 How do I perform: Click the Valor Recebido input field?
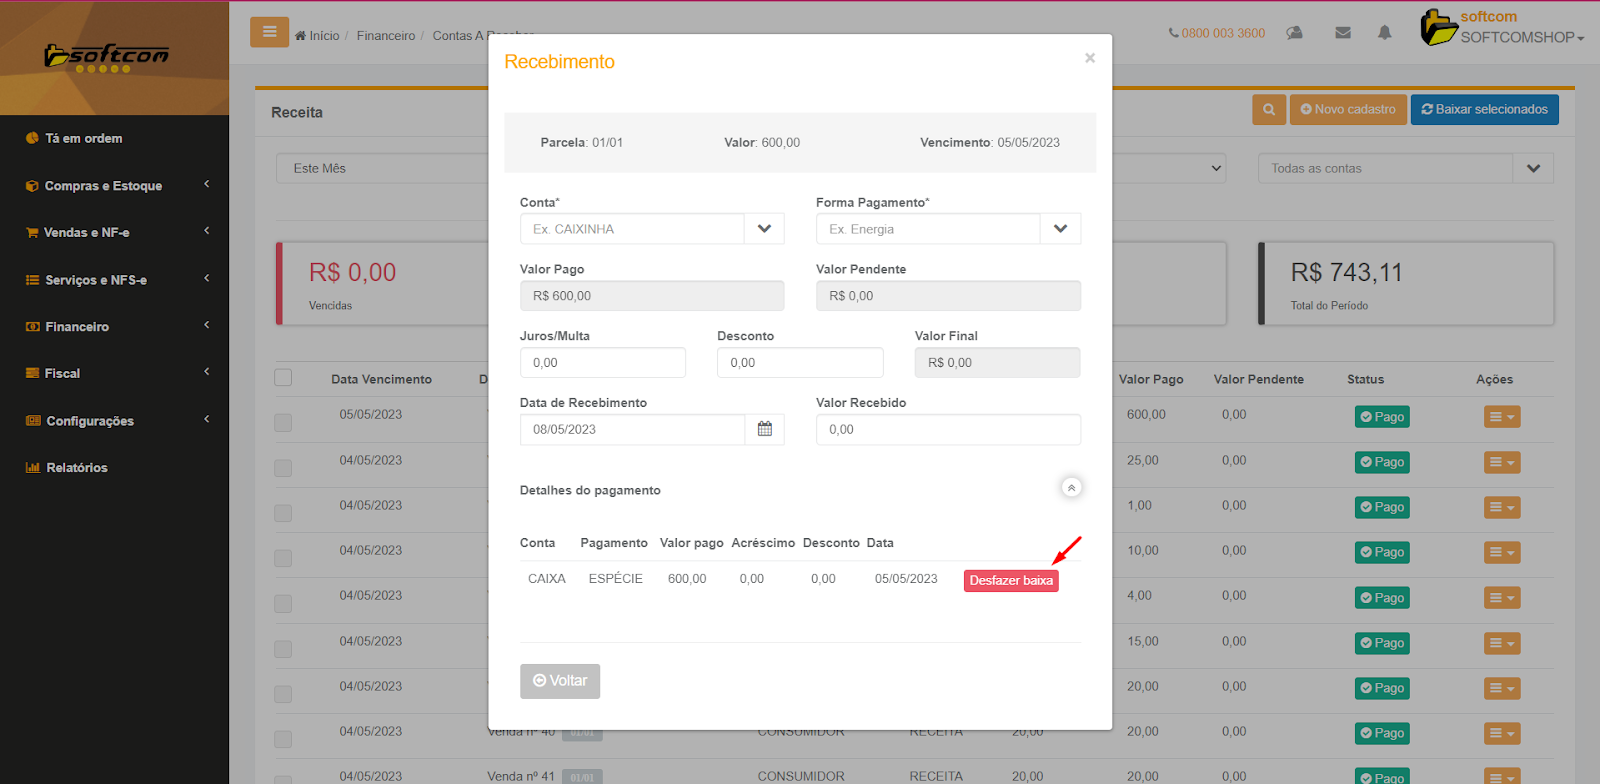point(947,430)
